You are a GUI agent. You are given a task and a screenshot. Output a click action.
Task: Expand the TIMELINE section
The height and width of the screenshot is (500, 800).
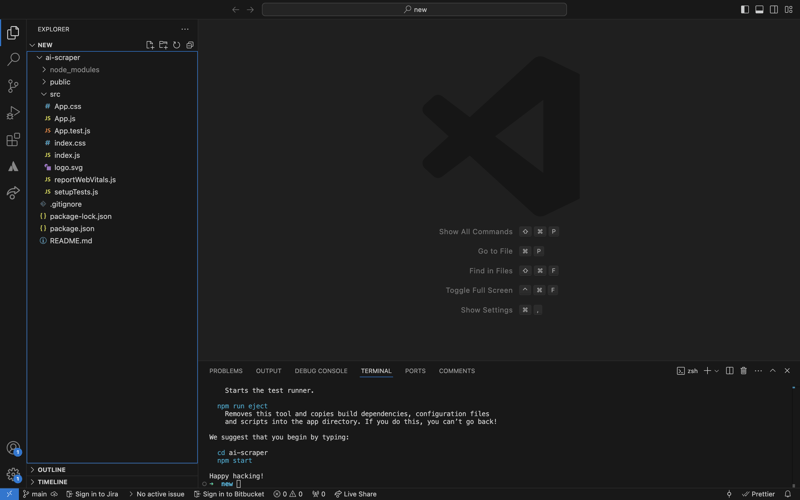click(x=32, y=482)
